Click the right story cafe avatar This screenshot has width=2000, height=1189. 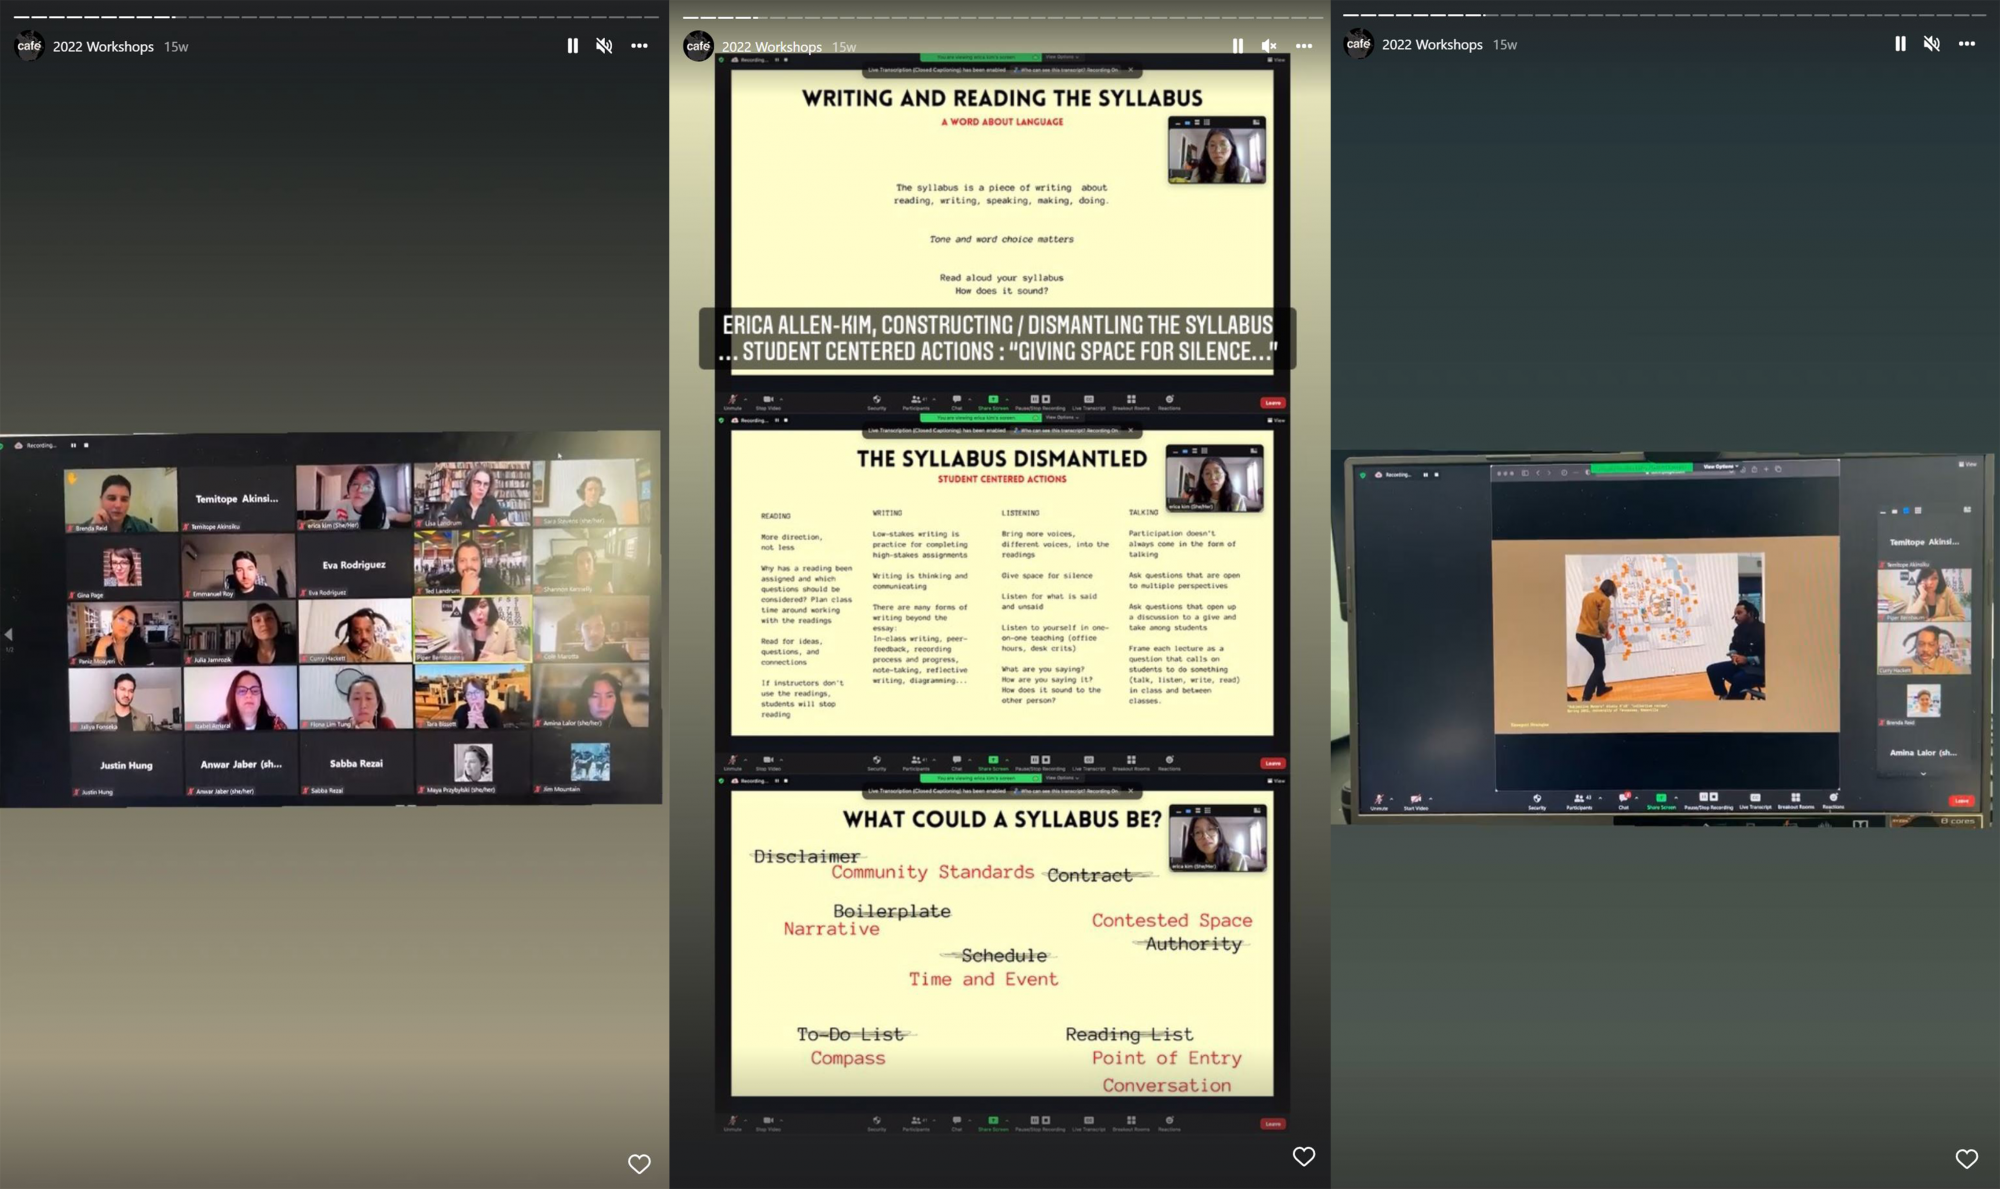point(1358,44)
